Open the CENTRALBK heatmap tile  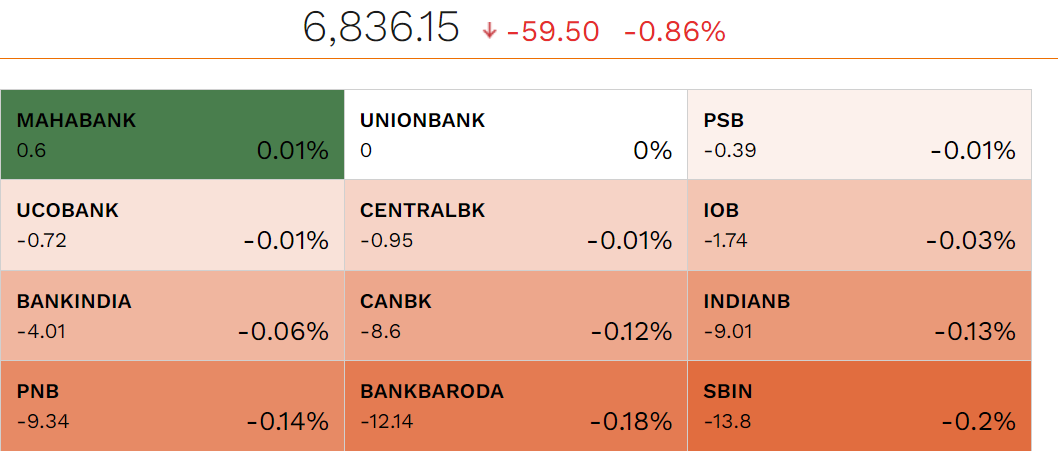[x=515, y=225]
